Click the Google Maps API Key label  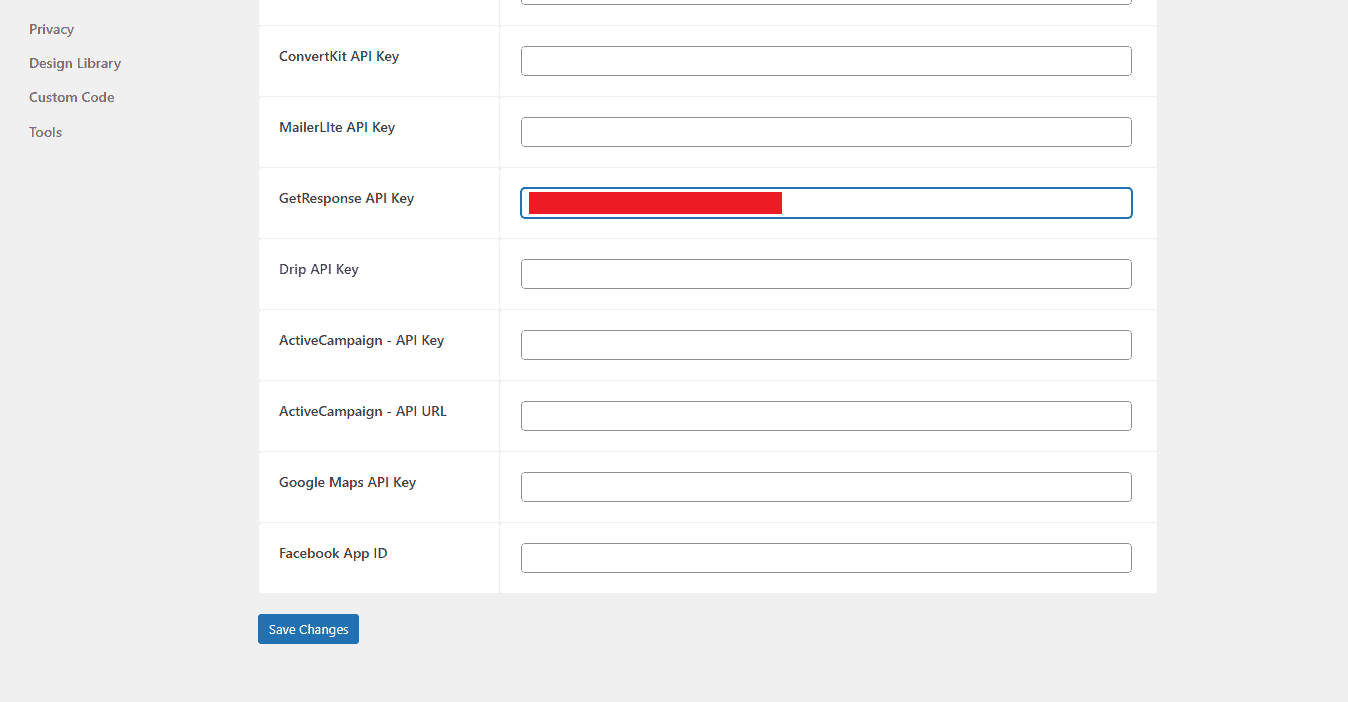click(347, 482)
